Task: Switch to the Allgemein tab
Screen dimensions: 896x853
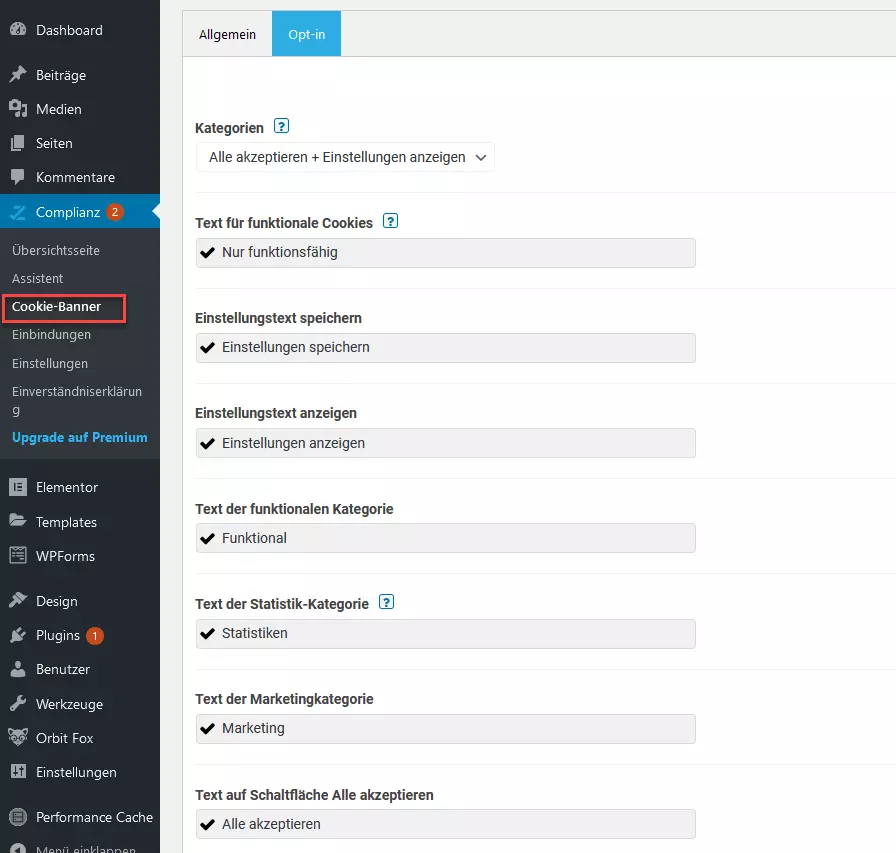Action: click(x=227, y=34)
